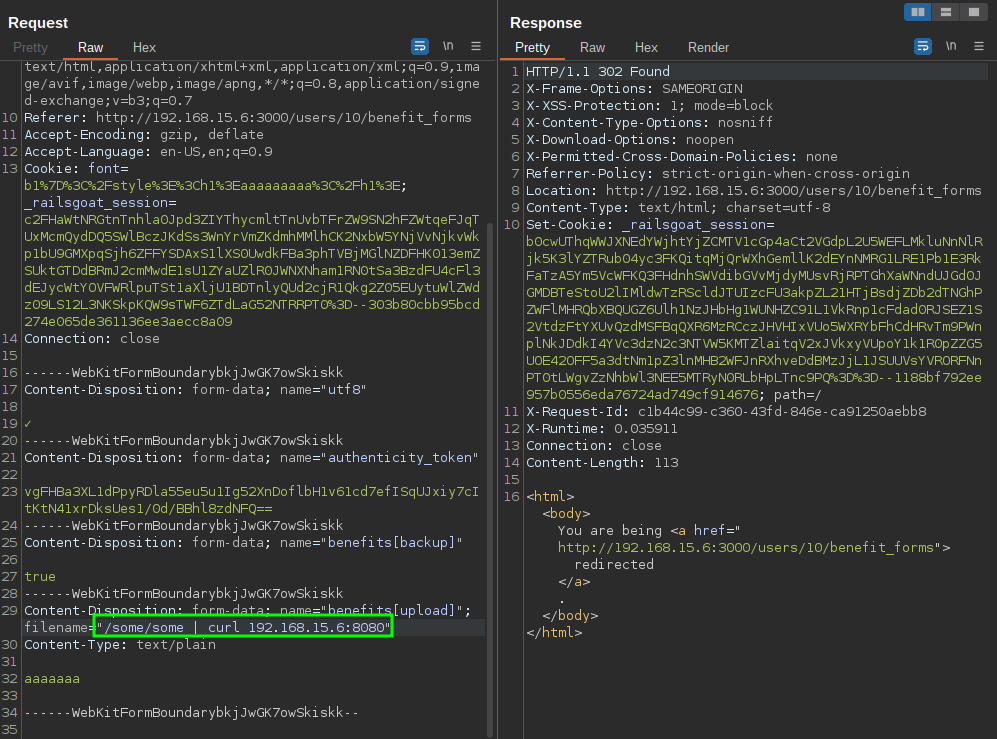Open the Hex tab in Request panel
Image resolution: width=997 pixels, height=739 pixels.
coord(144,47)
